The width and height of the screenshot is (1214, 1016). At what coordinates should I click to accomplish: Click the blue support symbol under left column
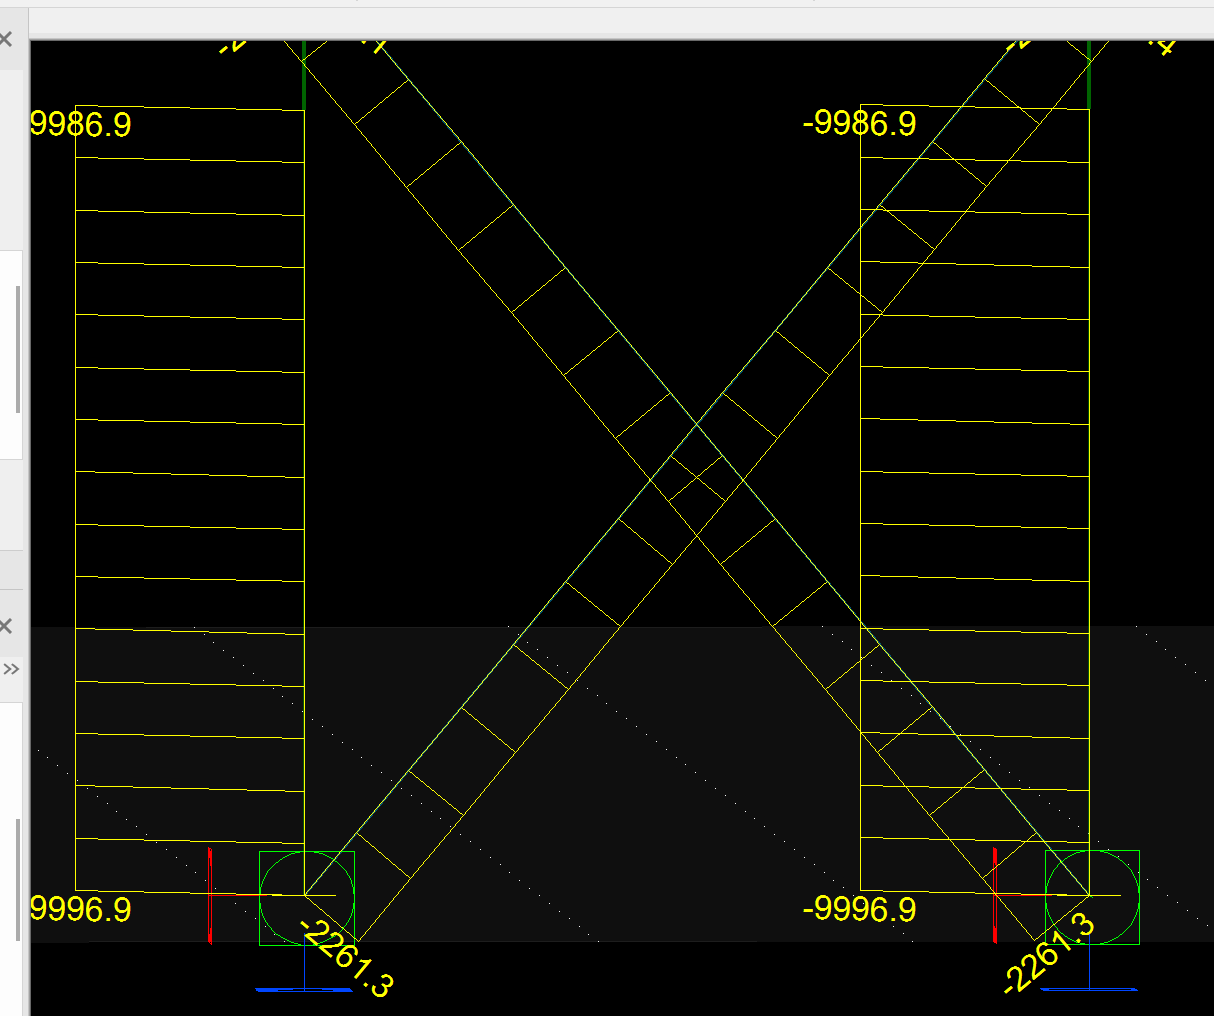click(303, 990)
